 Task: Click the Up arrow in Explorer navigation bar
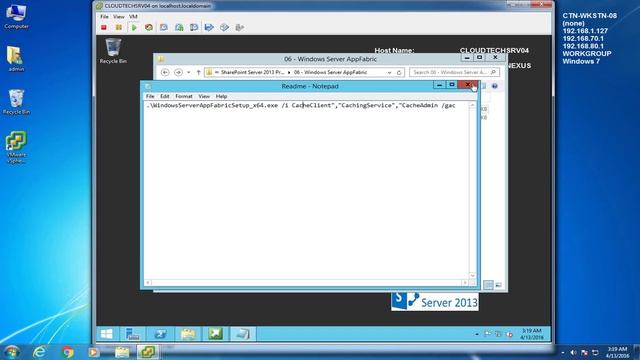coord(198,72)
